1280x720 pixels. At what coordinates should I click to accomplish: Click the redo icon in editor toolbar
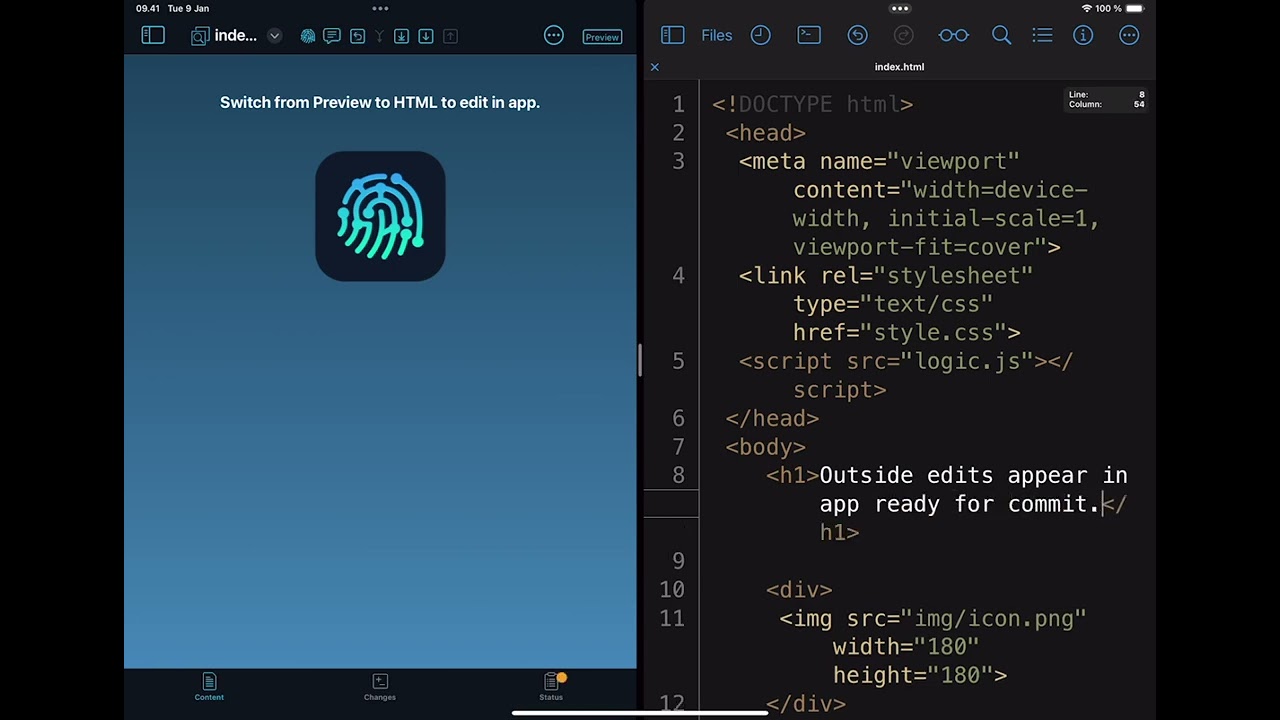[x=904, y=35]
